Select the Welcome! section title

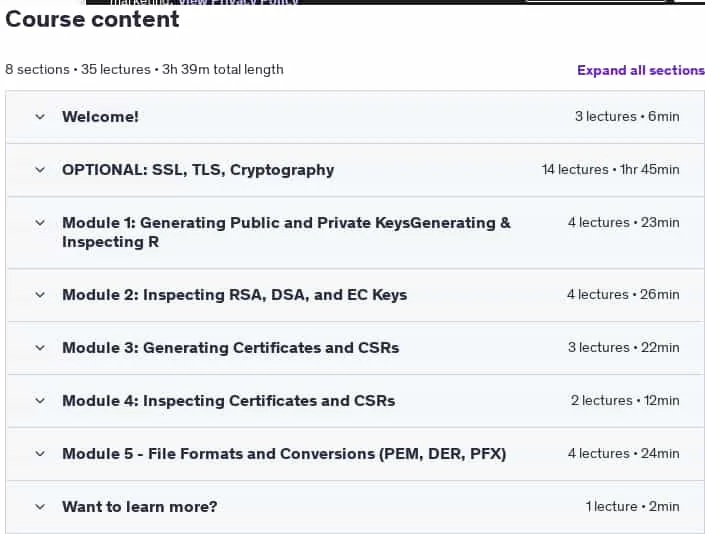[x=100, y=117]
